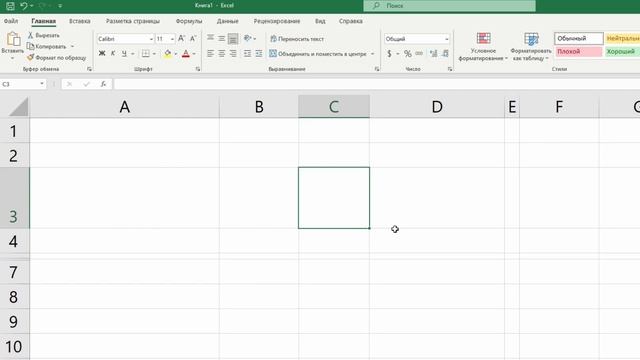The width and height of the screenshot is (640, 360).
Task: Apply the Хороший cell style
Action: (x=622, y=51)
